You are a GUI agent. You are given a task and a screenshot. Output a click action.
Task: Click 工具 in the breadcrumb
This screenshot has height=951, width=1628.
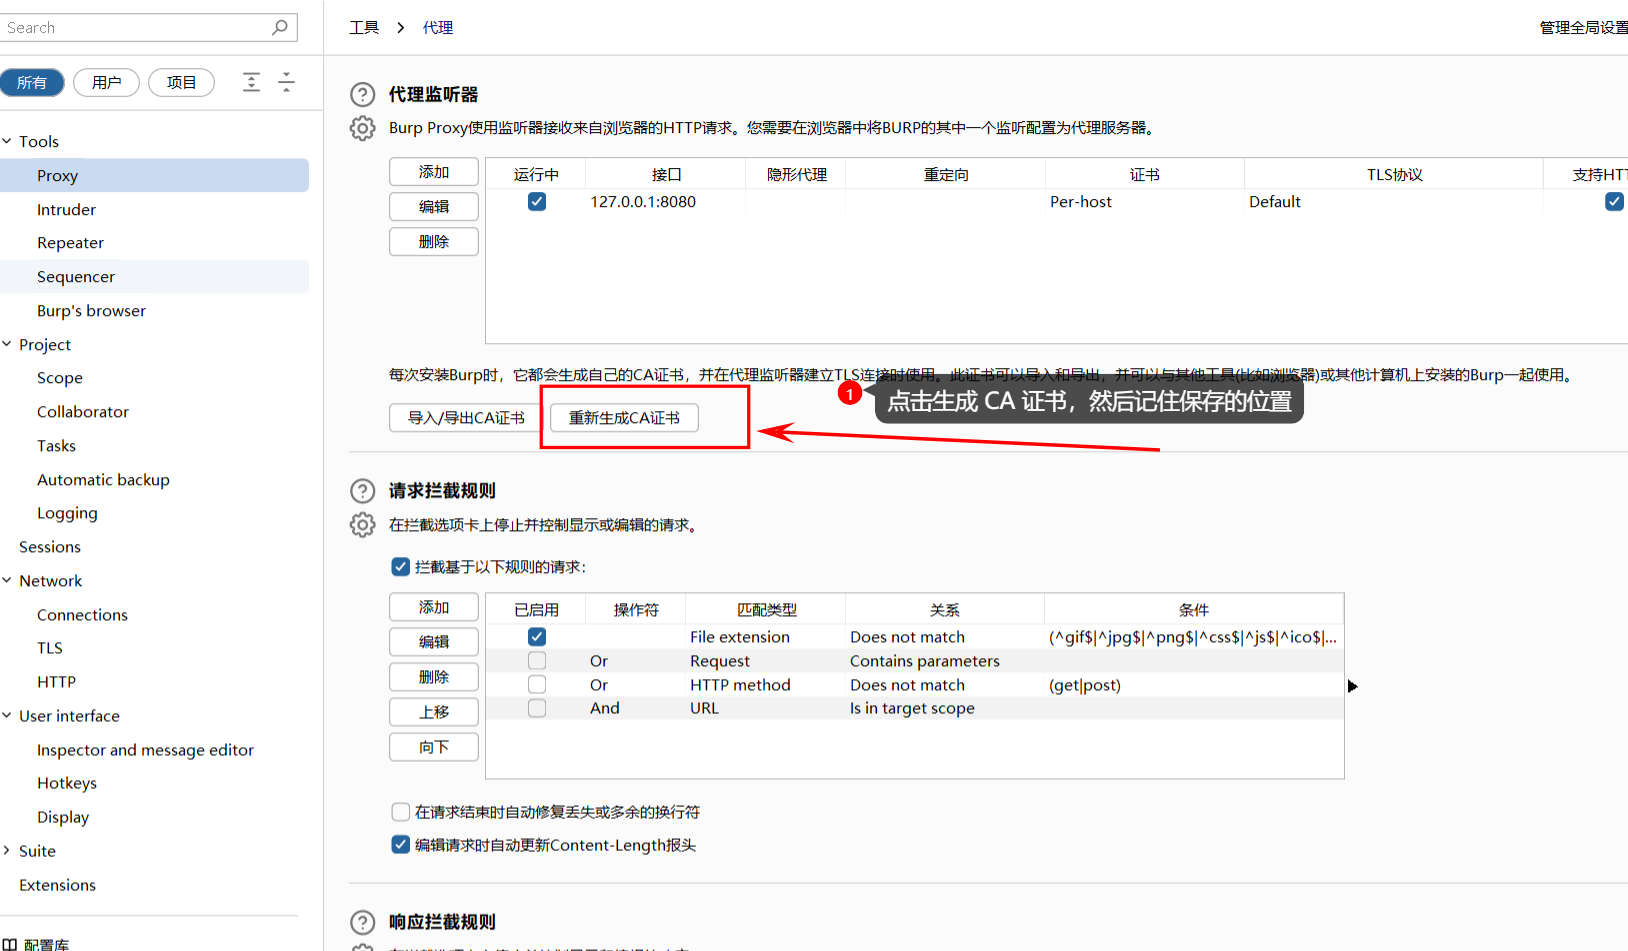click(364, 28)
